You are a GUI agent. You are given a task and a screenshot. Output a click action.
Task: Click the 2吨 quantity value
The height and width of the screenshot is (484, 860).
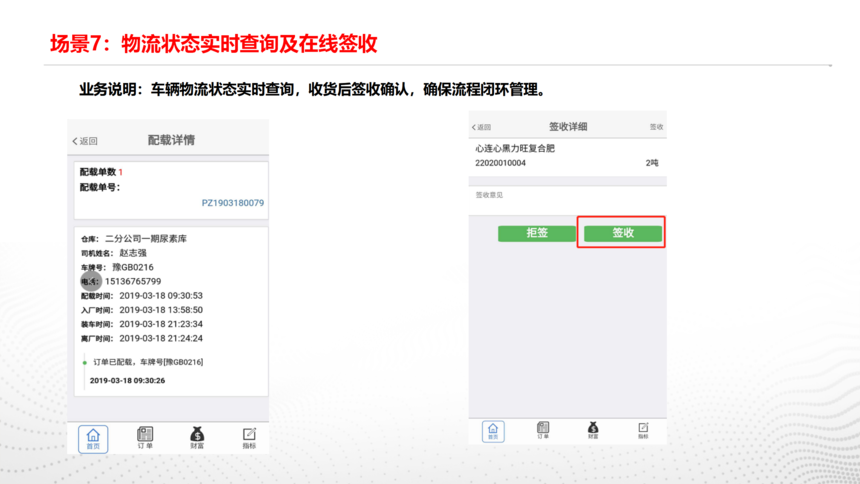(652, 163)
